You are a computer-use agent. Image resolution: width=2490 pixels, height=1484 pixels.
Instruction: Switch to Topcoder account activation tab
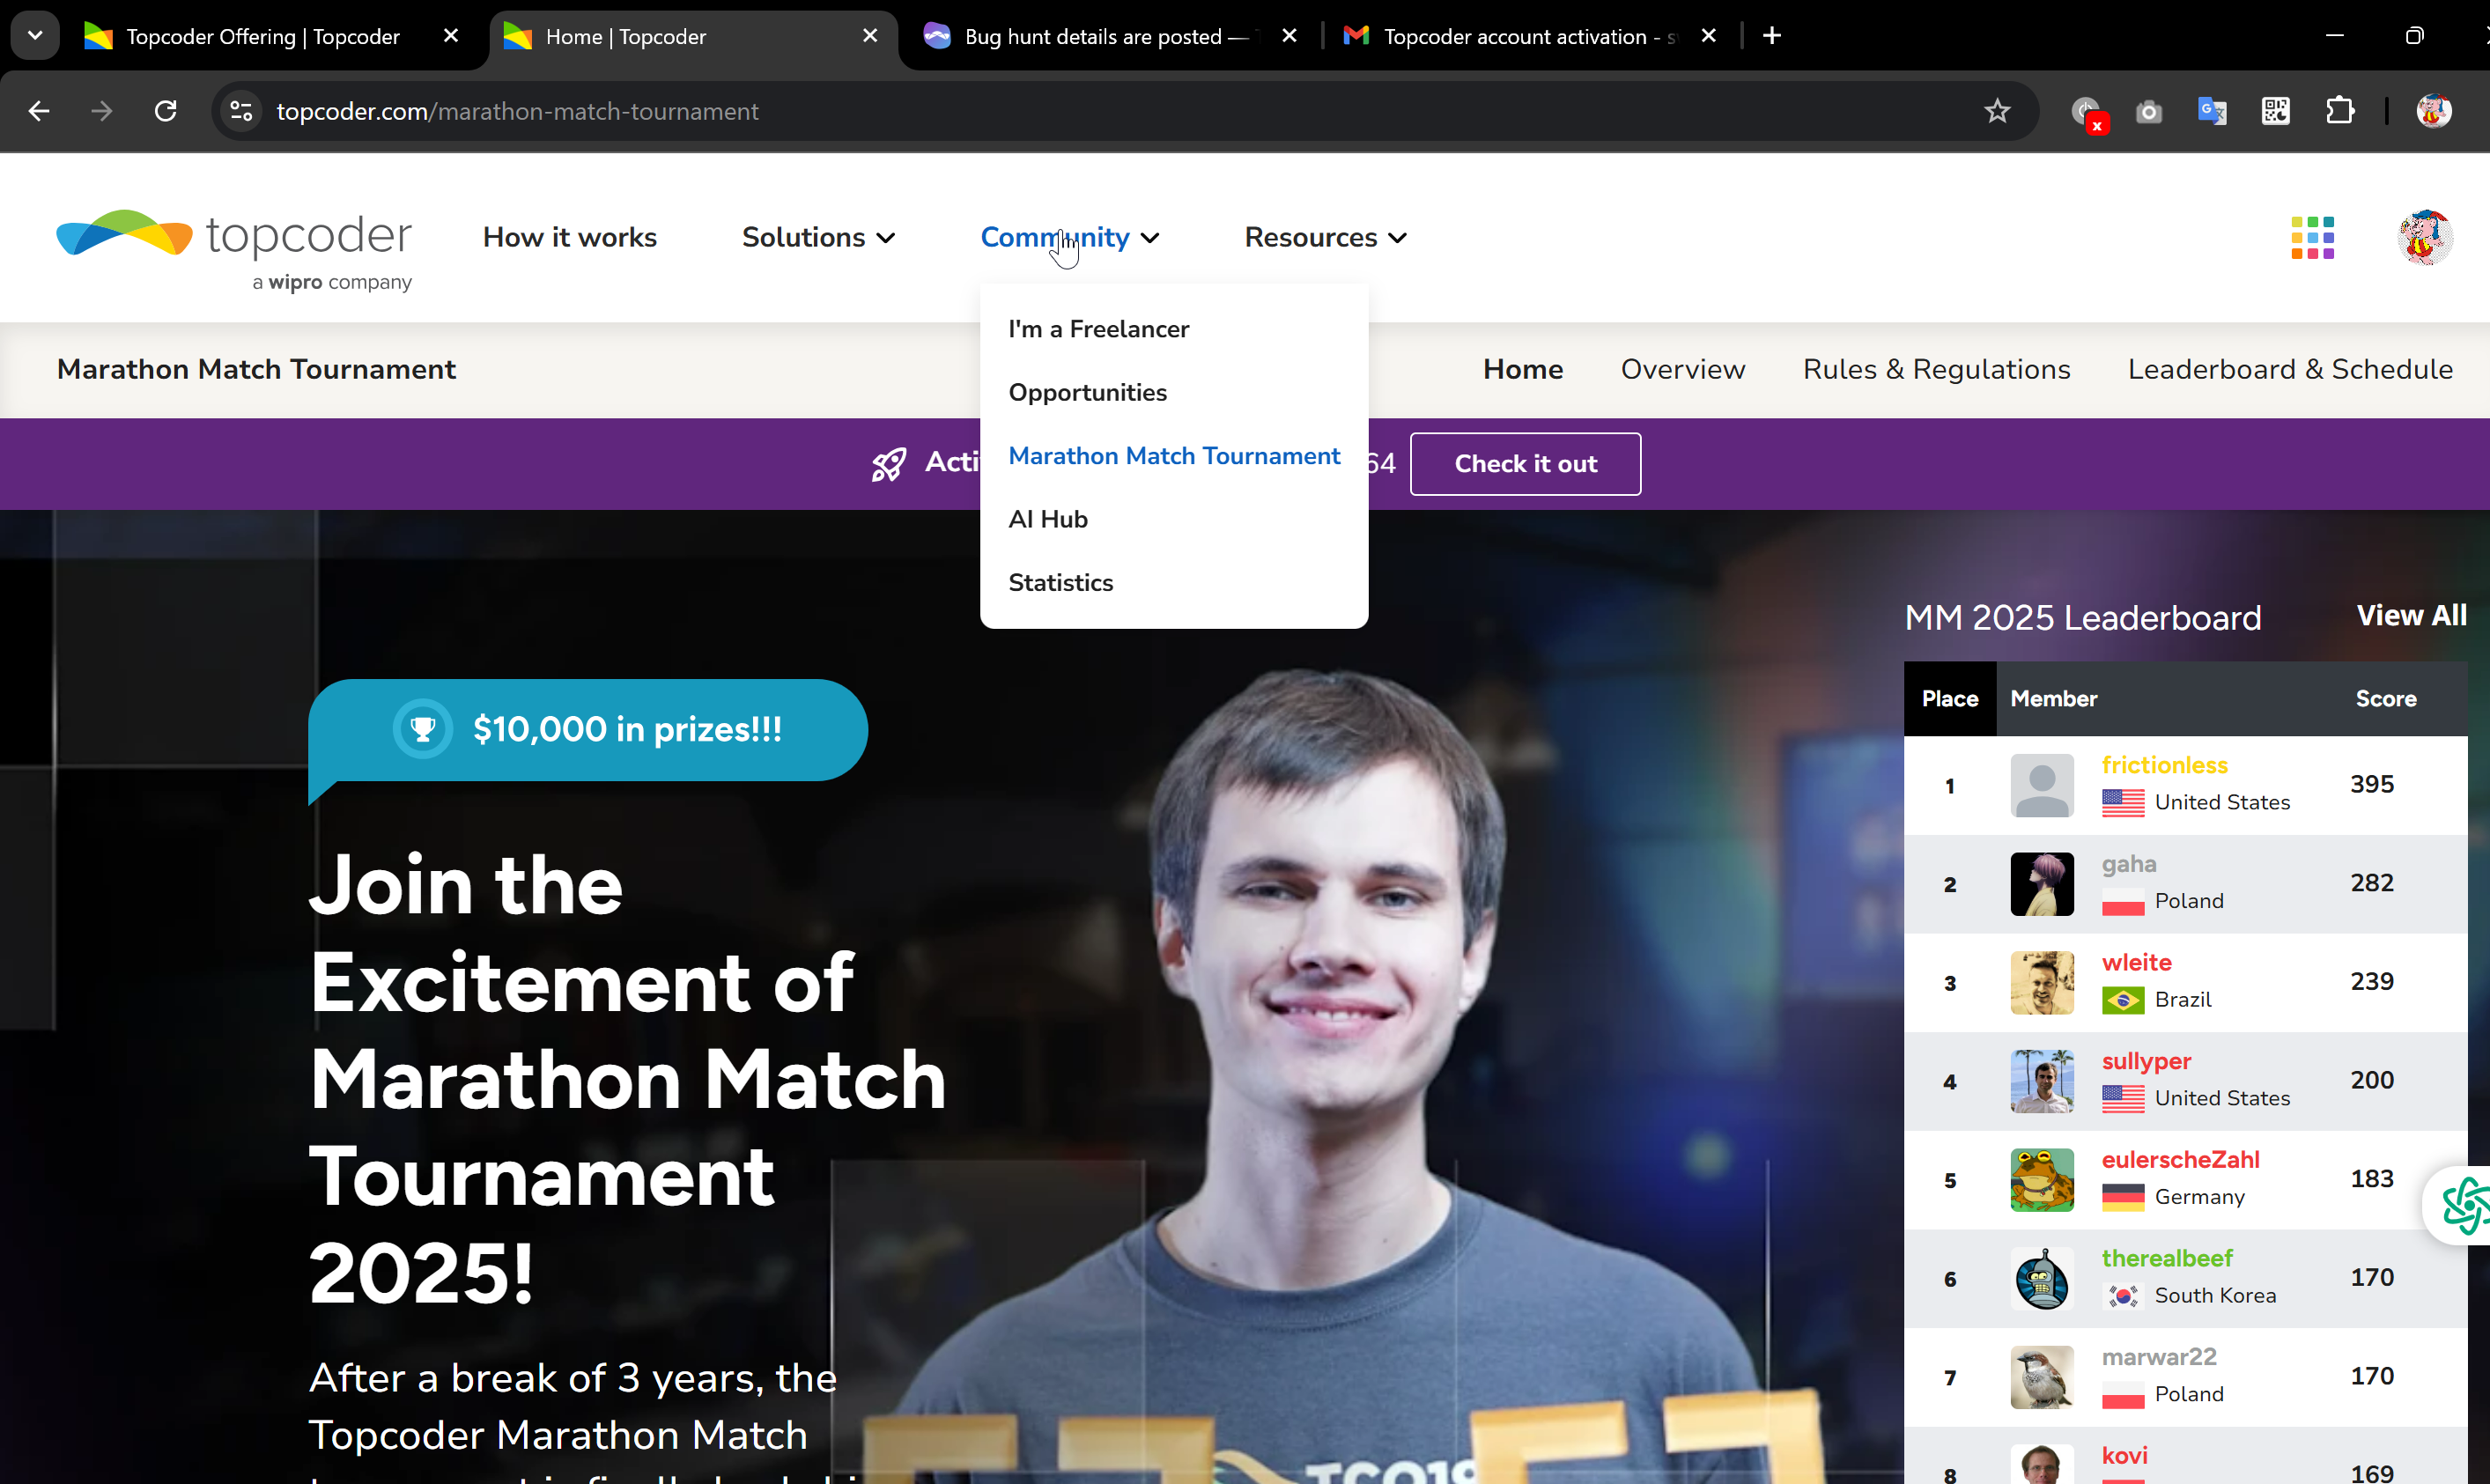[1513, 37]
